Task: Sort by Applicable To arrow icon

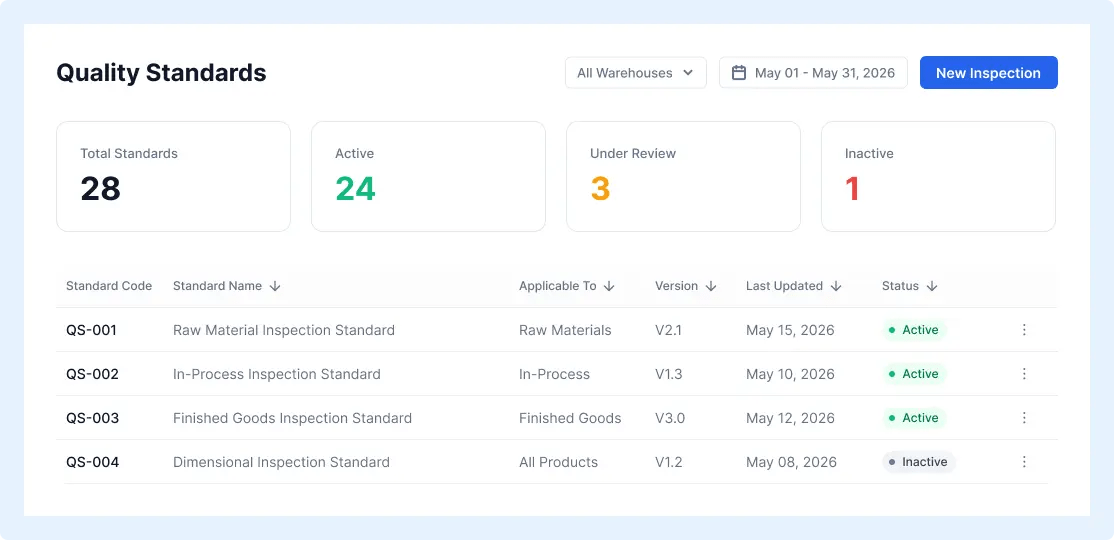Action: tap(609, 286)
